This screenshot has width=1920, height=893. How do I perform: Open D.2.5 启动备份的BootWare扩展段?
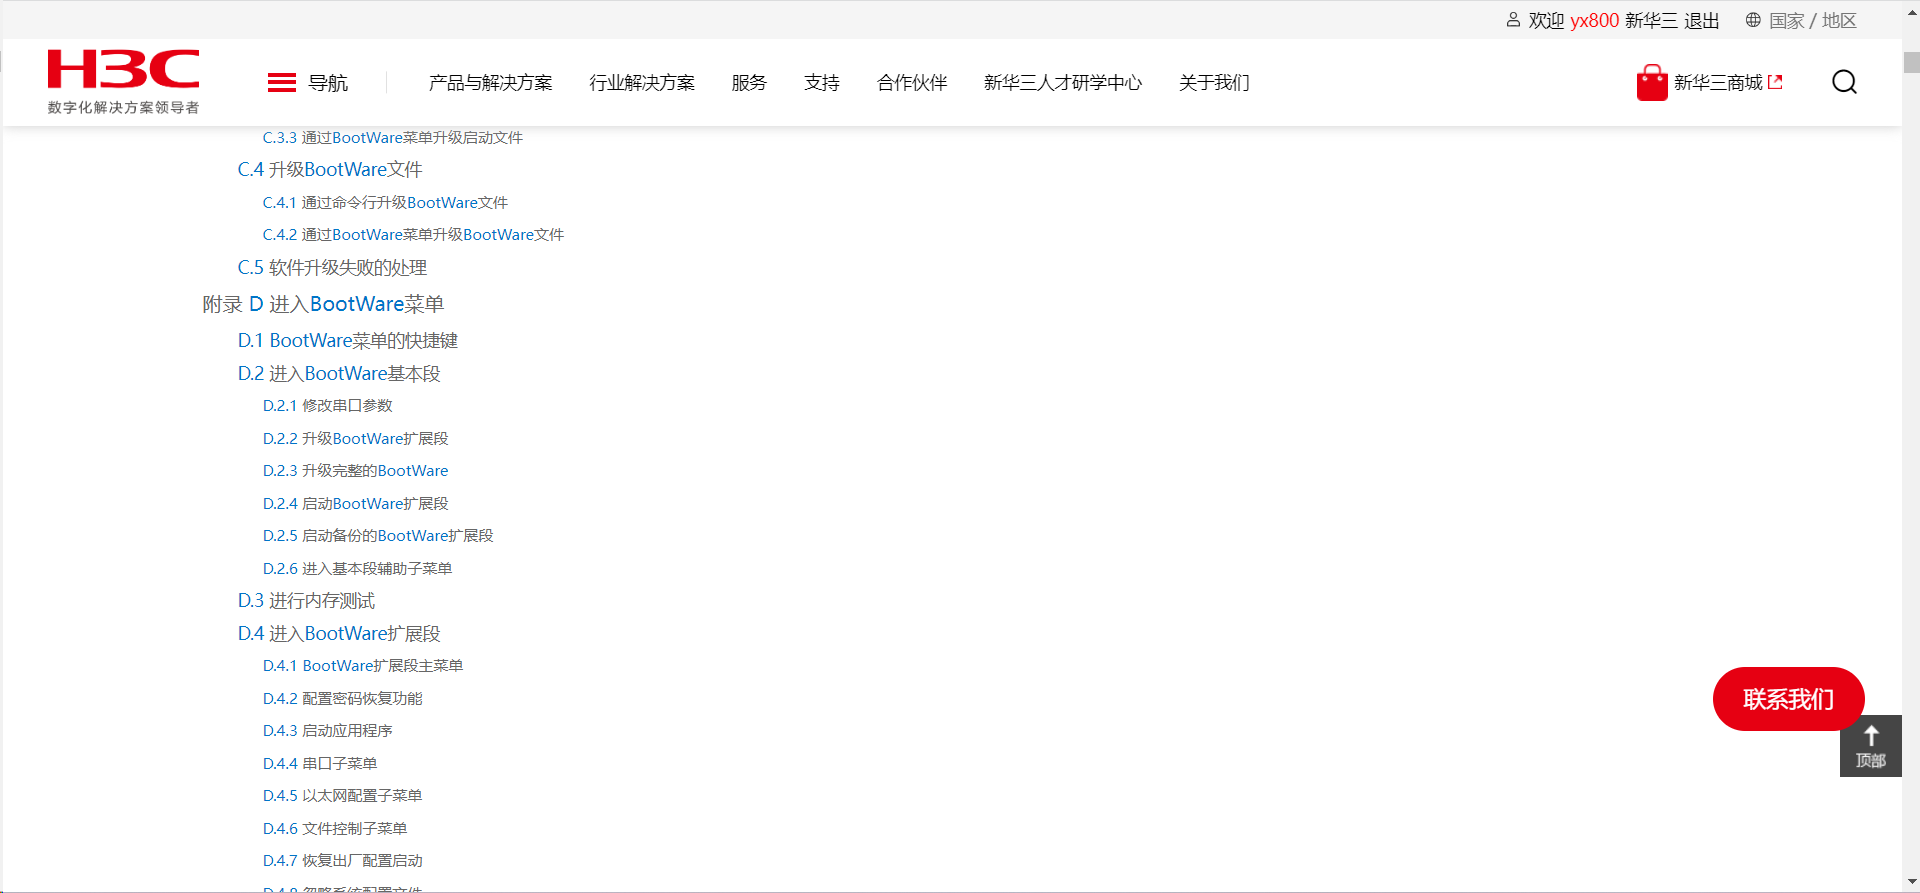(x=378, y=536)
